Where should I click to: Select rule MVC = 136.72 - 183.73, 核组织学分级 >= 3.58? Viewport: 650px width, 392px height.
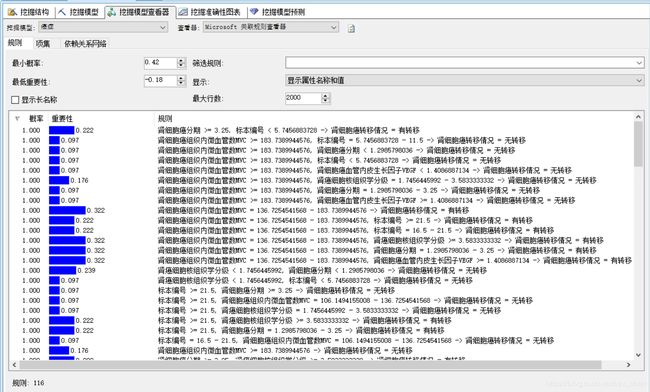click(x=381, y=240)
